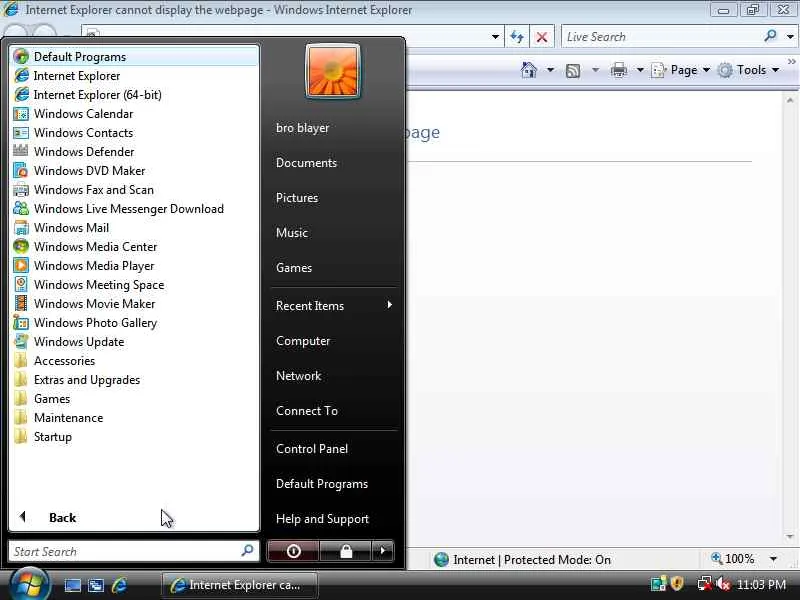800x600 pixels.
Task: Go Back to the recent programs list
Action: click(135, 517)
